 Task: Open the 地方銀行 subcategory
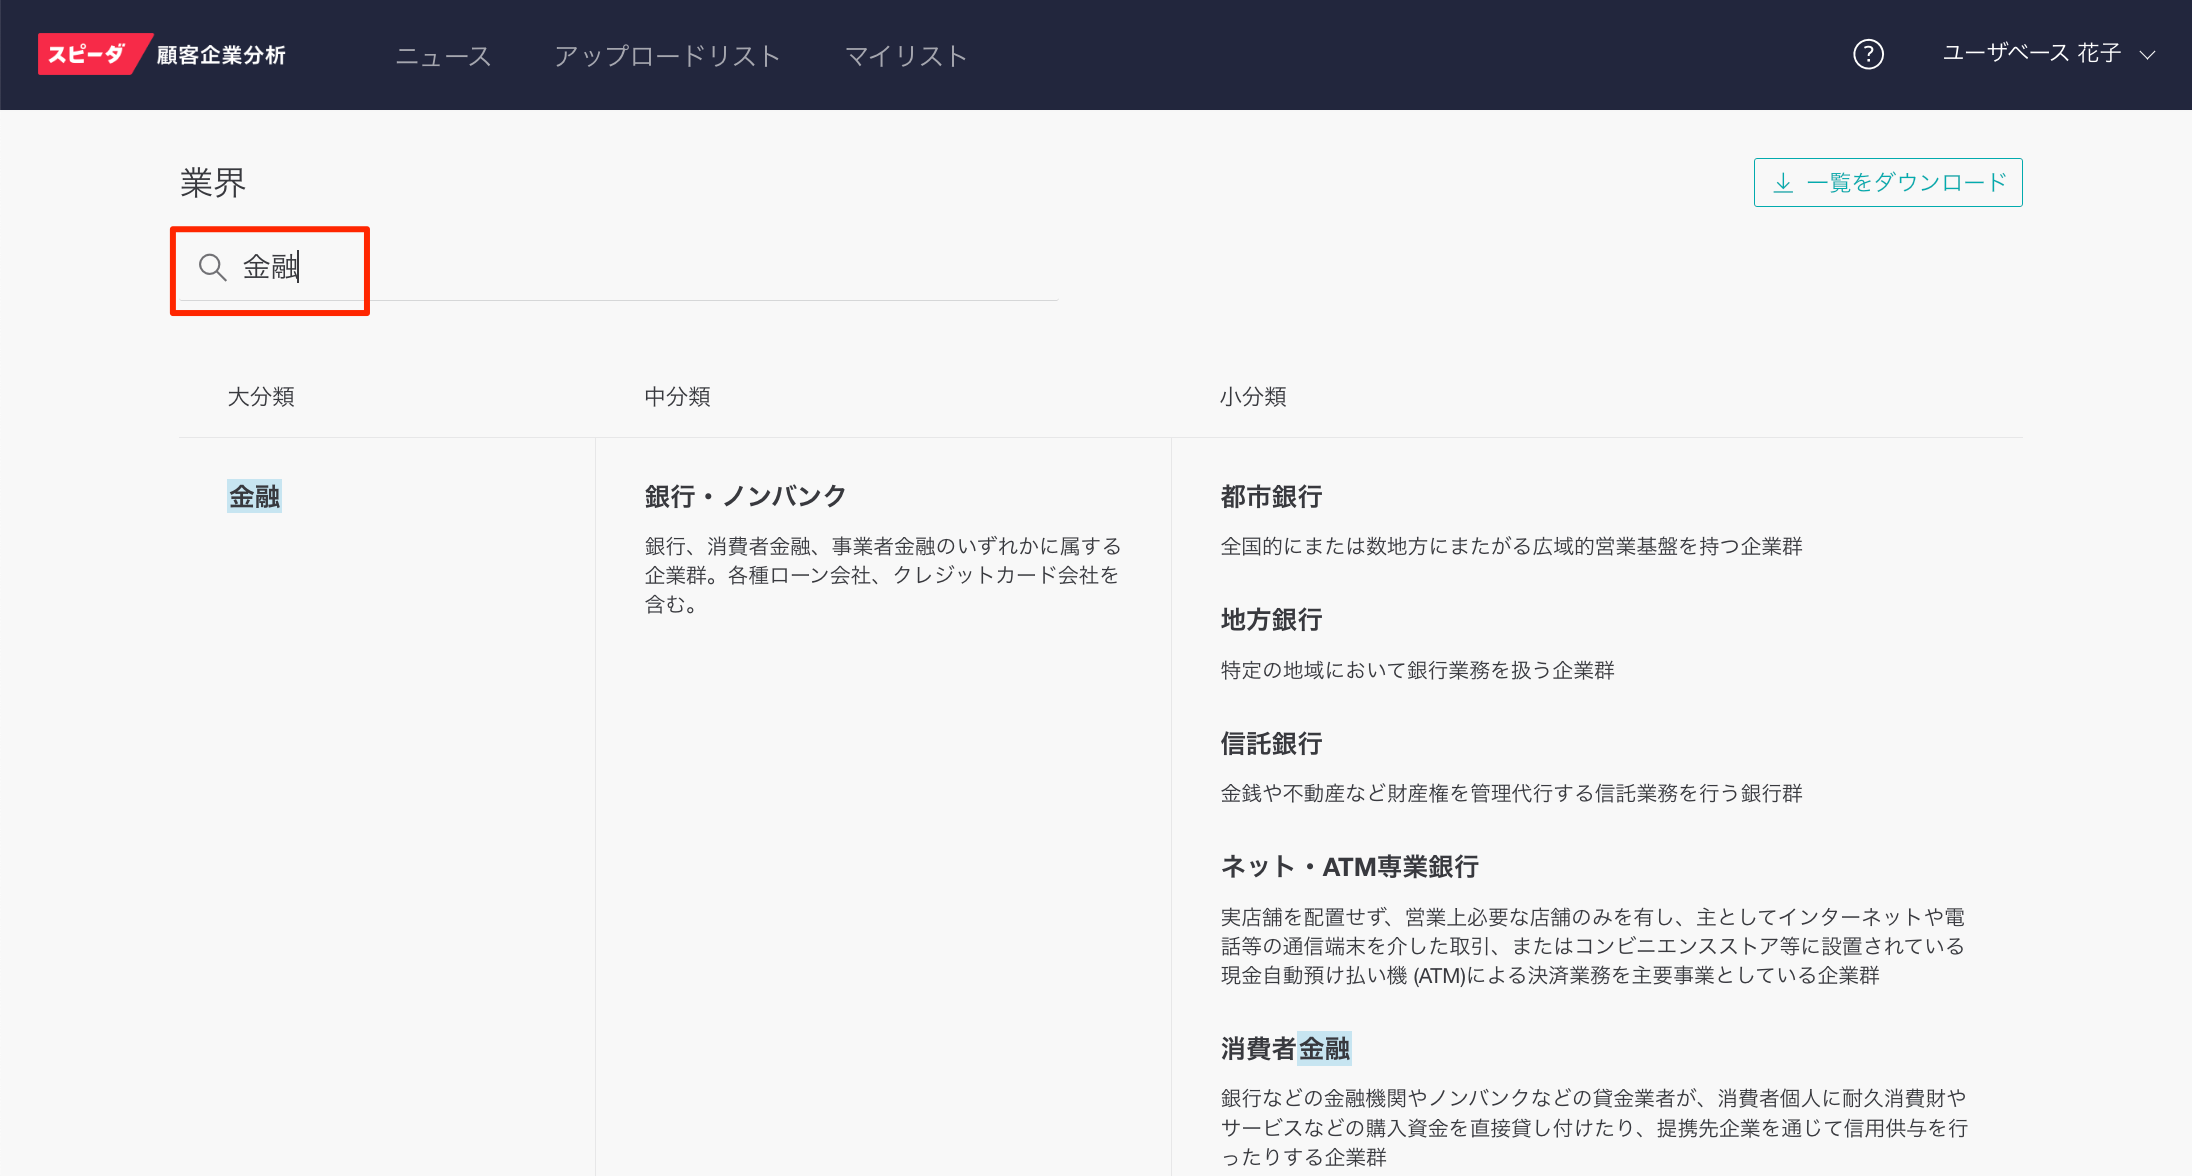pyautogui.click(x=1271, y=620)
